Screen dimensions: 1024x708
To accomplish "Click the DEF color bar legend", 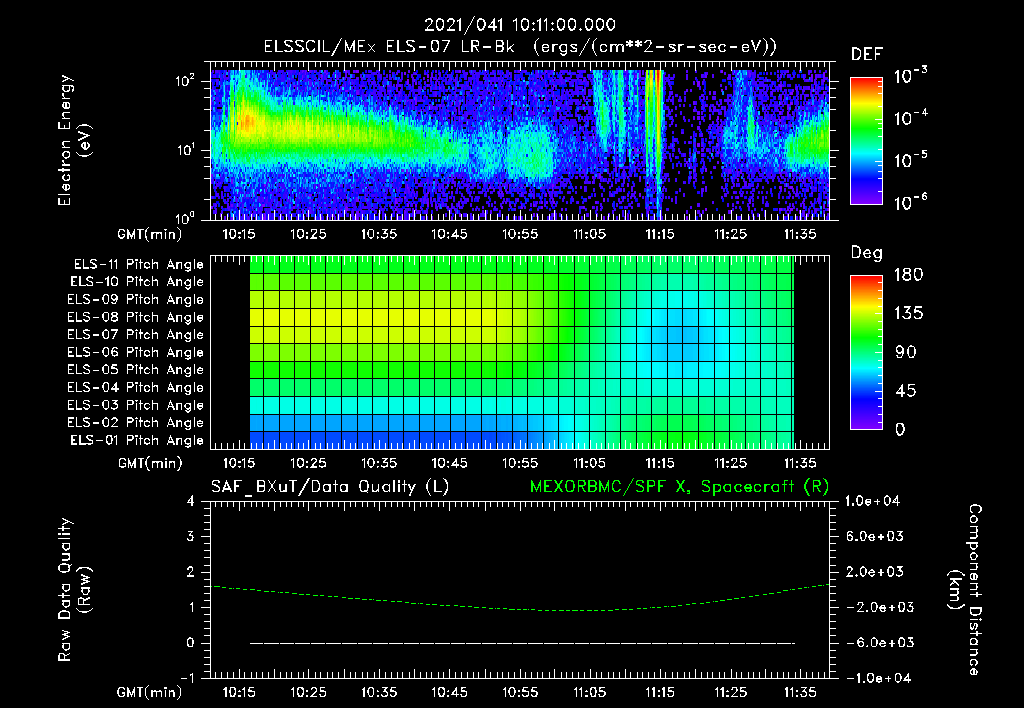I will [866, 141].
